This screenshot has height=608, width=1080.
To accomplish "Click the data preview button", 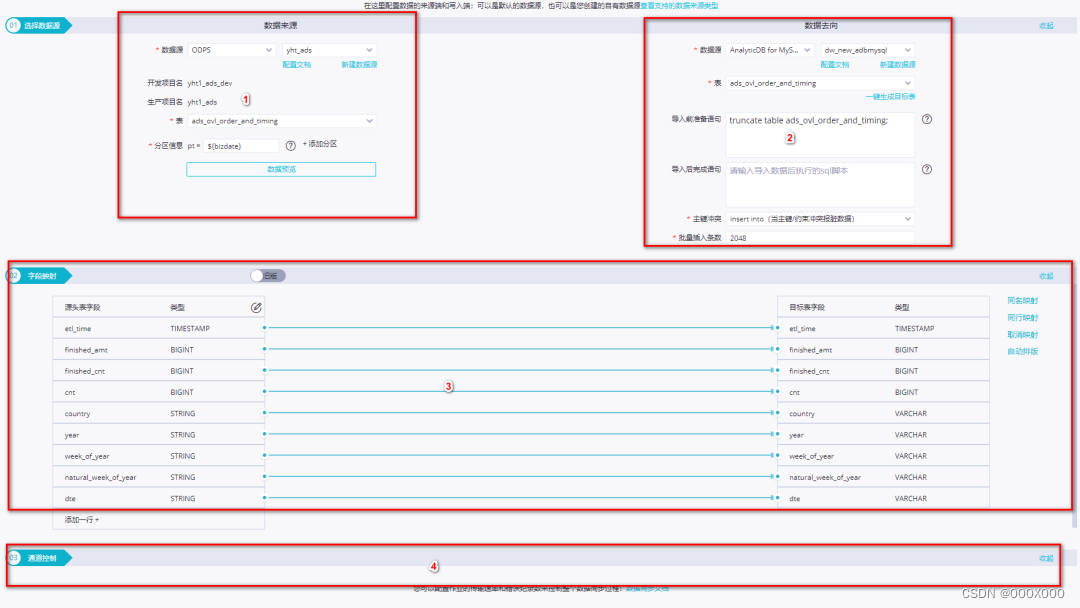I will point(281,169).
